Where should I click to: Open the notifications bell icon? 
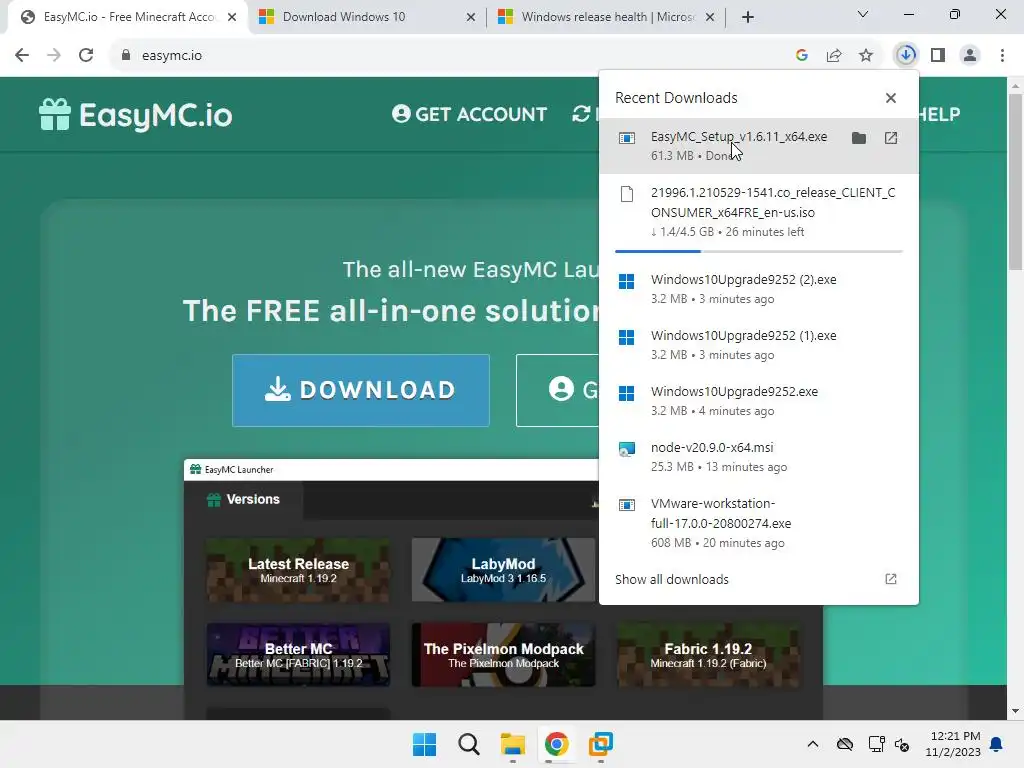(997, 744)
